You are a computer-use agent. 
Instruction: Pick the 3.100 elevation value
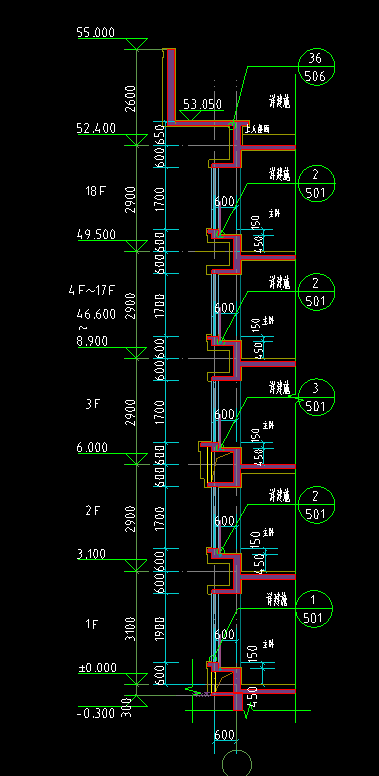point(92,554)
